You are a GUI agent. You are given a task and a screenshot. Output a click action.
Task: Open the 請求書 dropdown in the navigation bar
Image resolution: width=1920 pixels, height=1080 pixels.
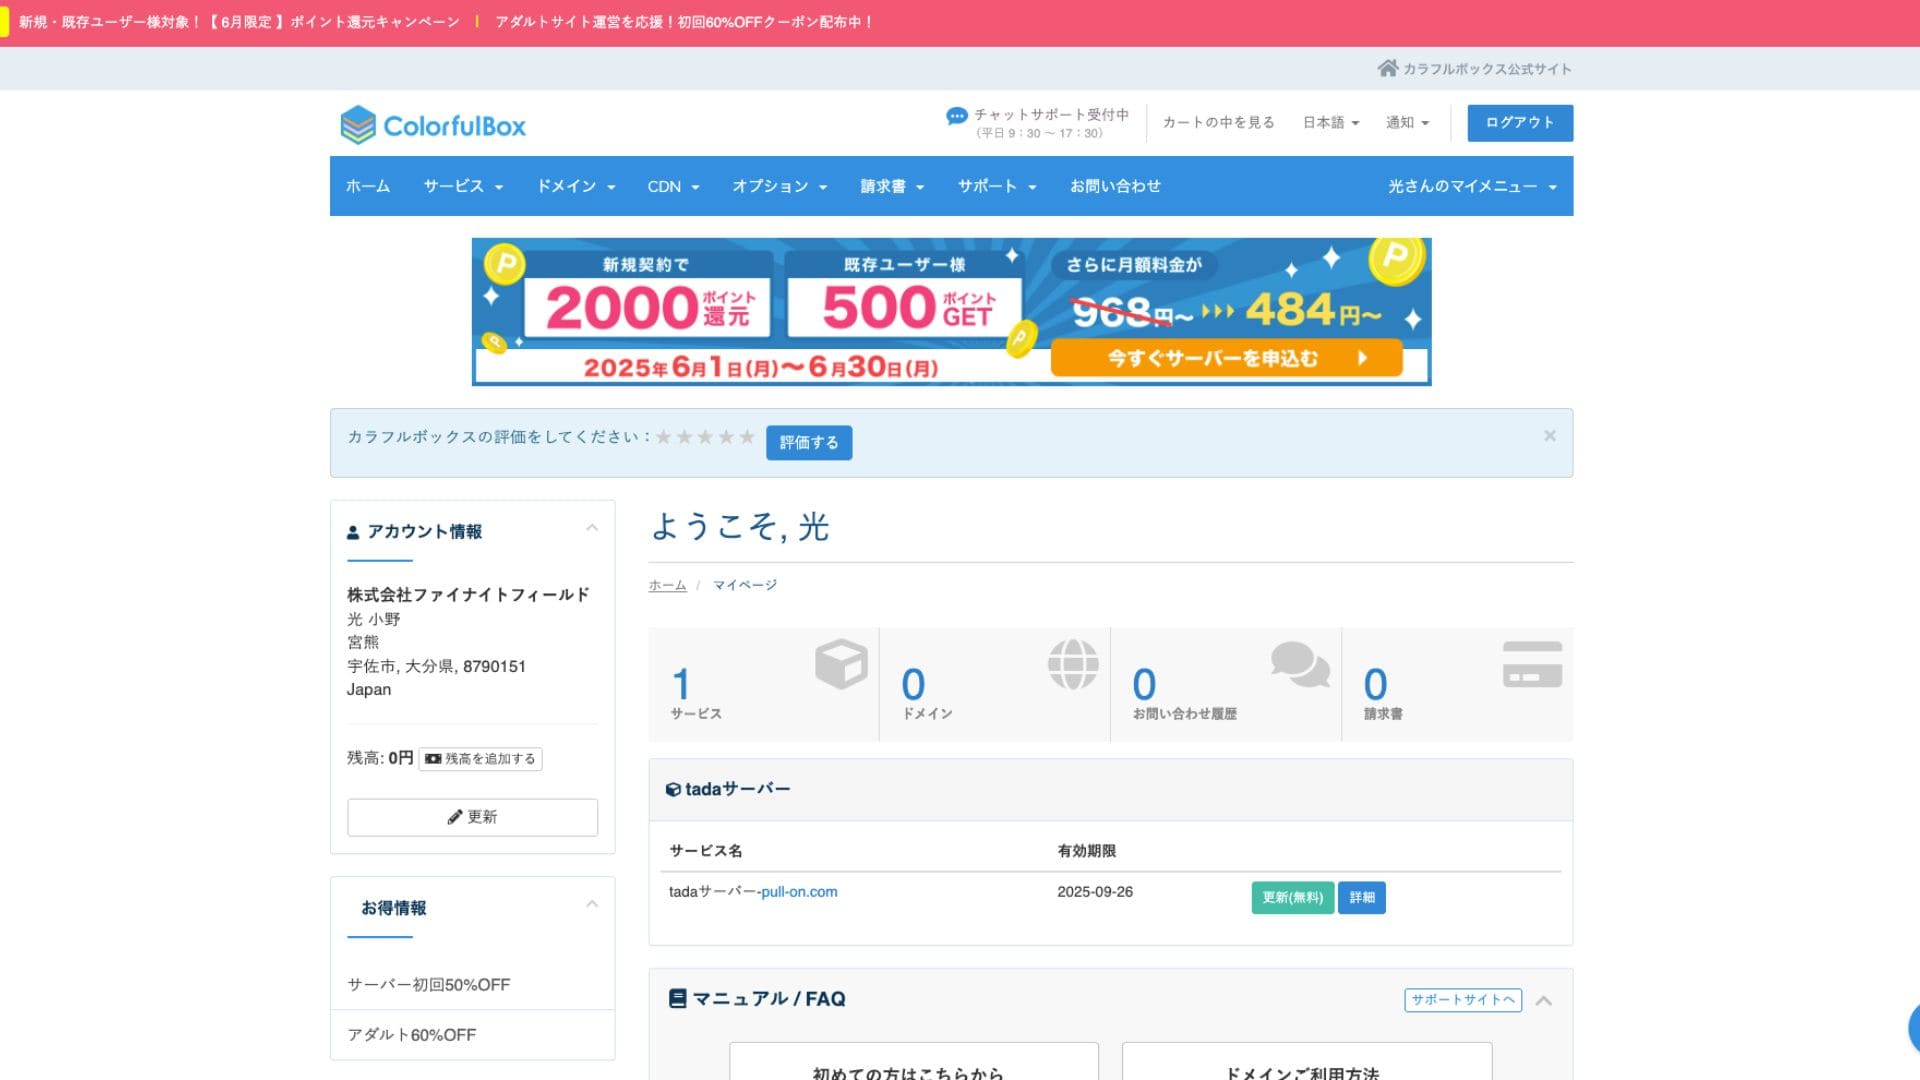pos(892,186)
